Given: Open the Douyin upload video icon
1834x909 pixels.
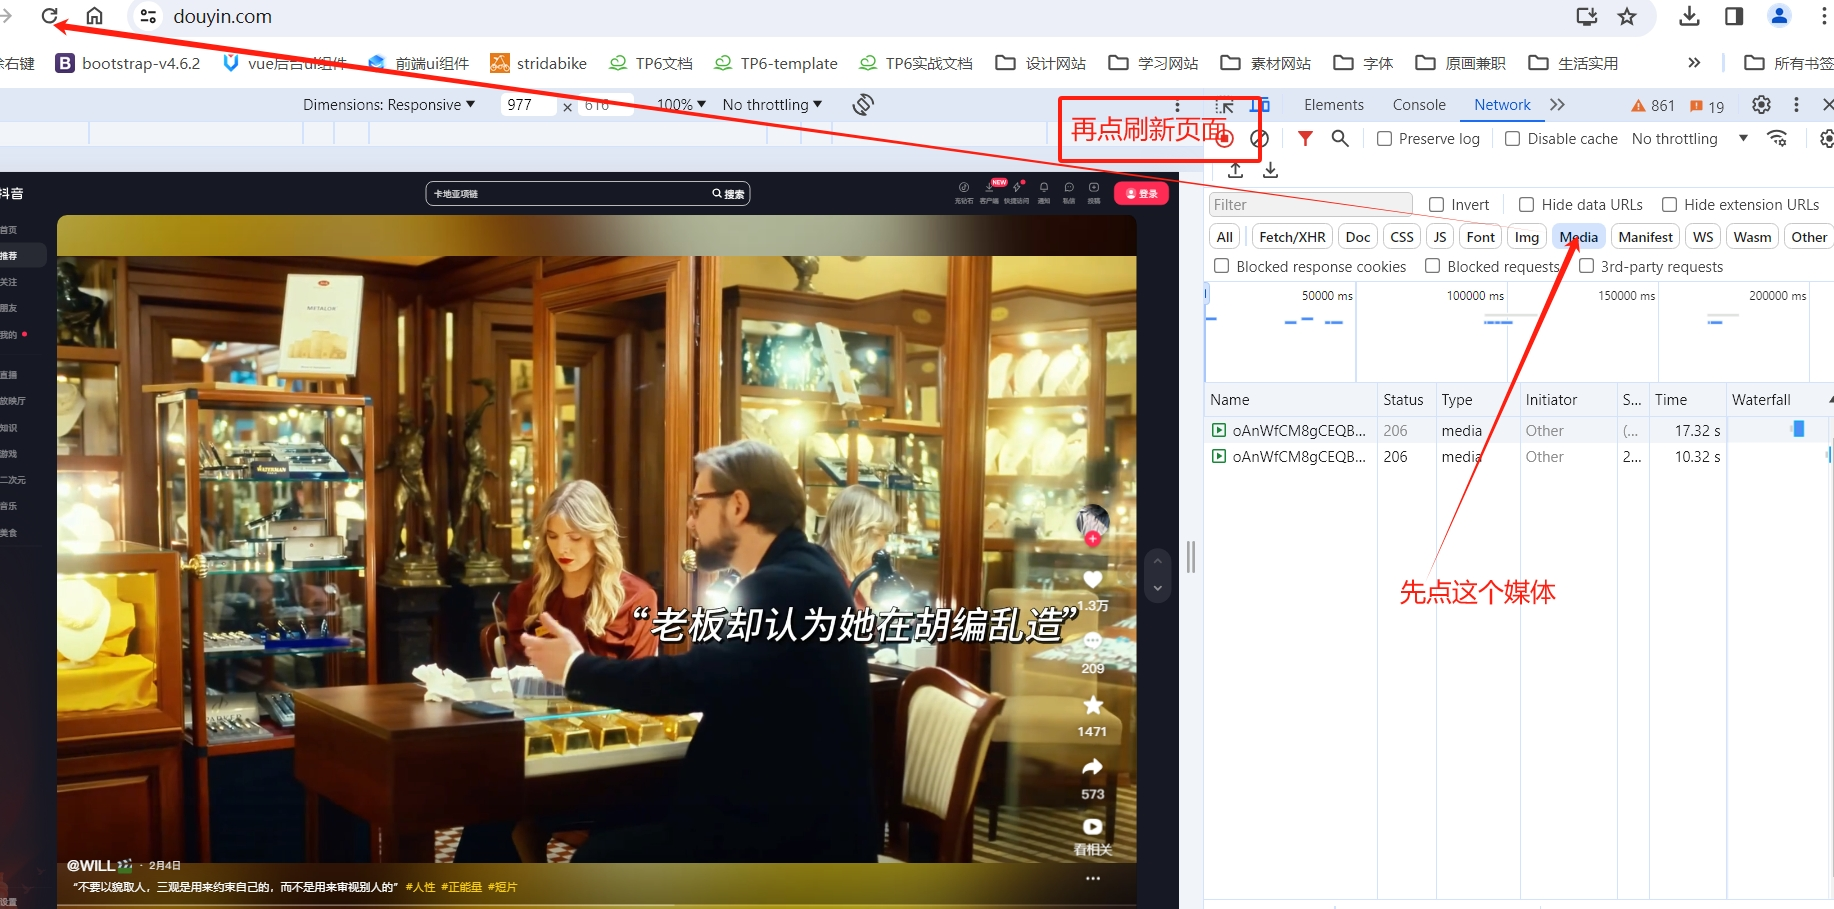Looking at the screenshot, I should click(x=1094, y=188).
